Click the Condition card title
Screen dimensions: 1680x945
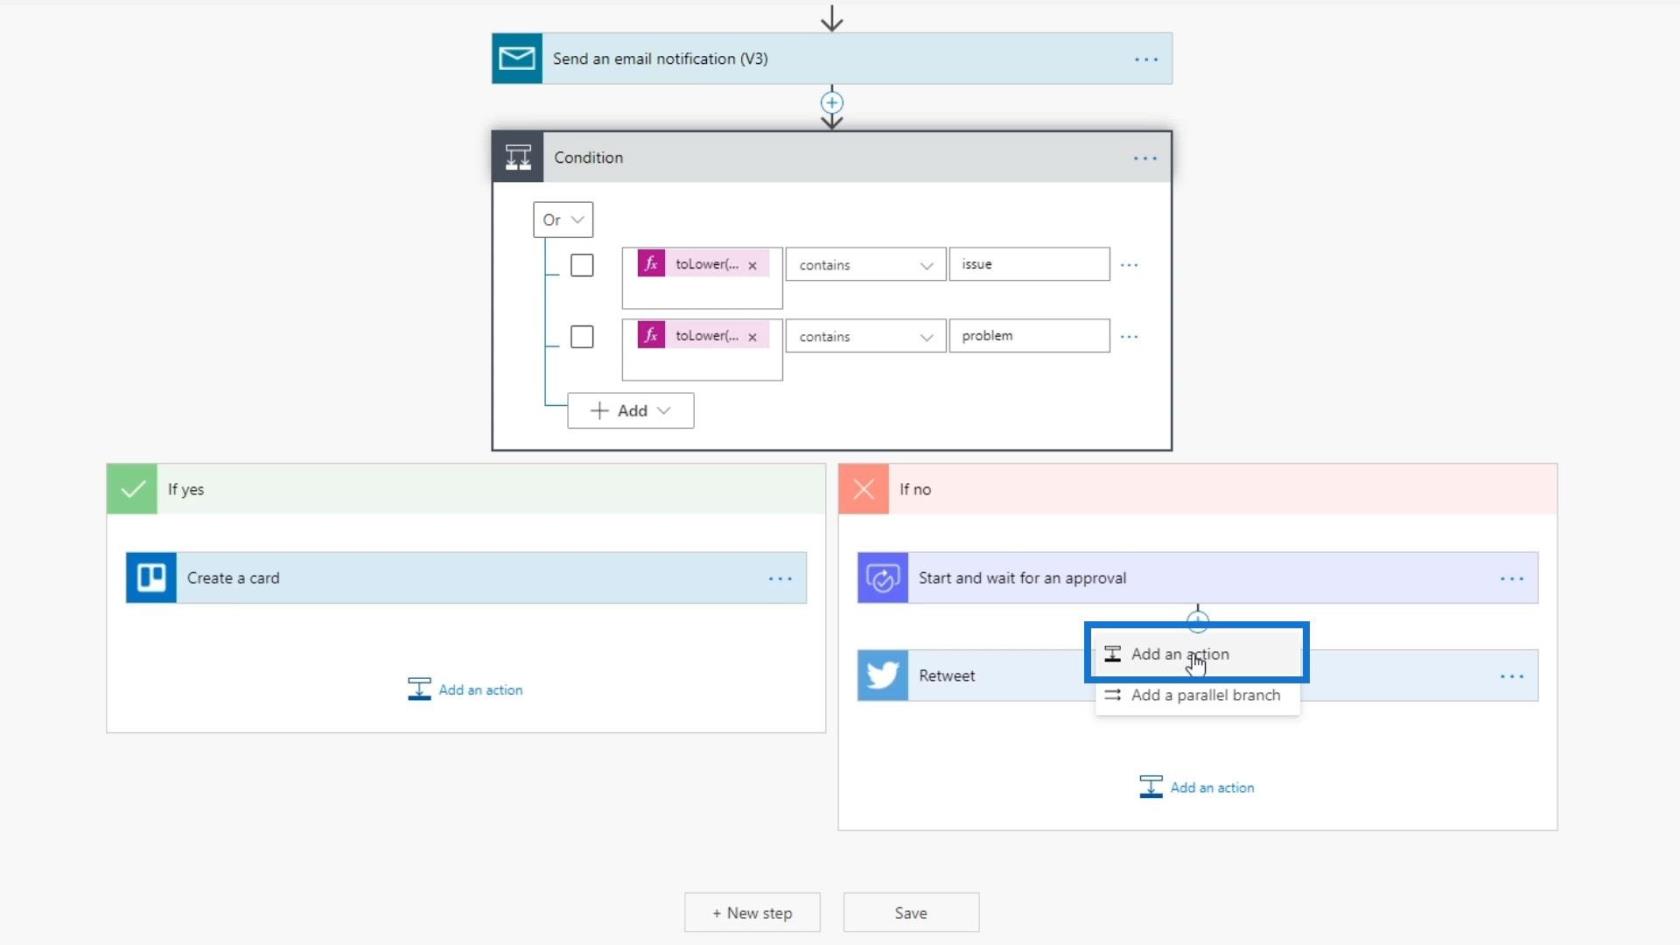pyautogui.click(x=588, y=158)
